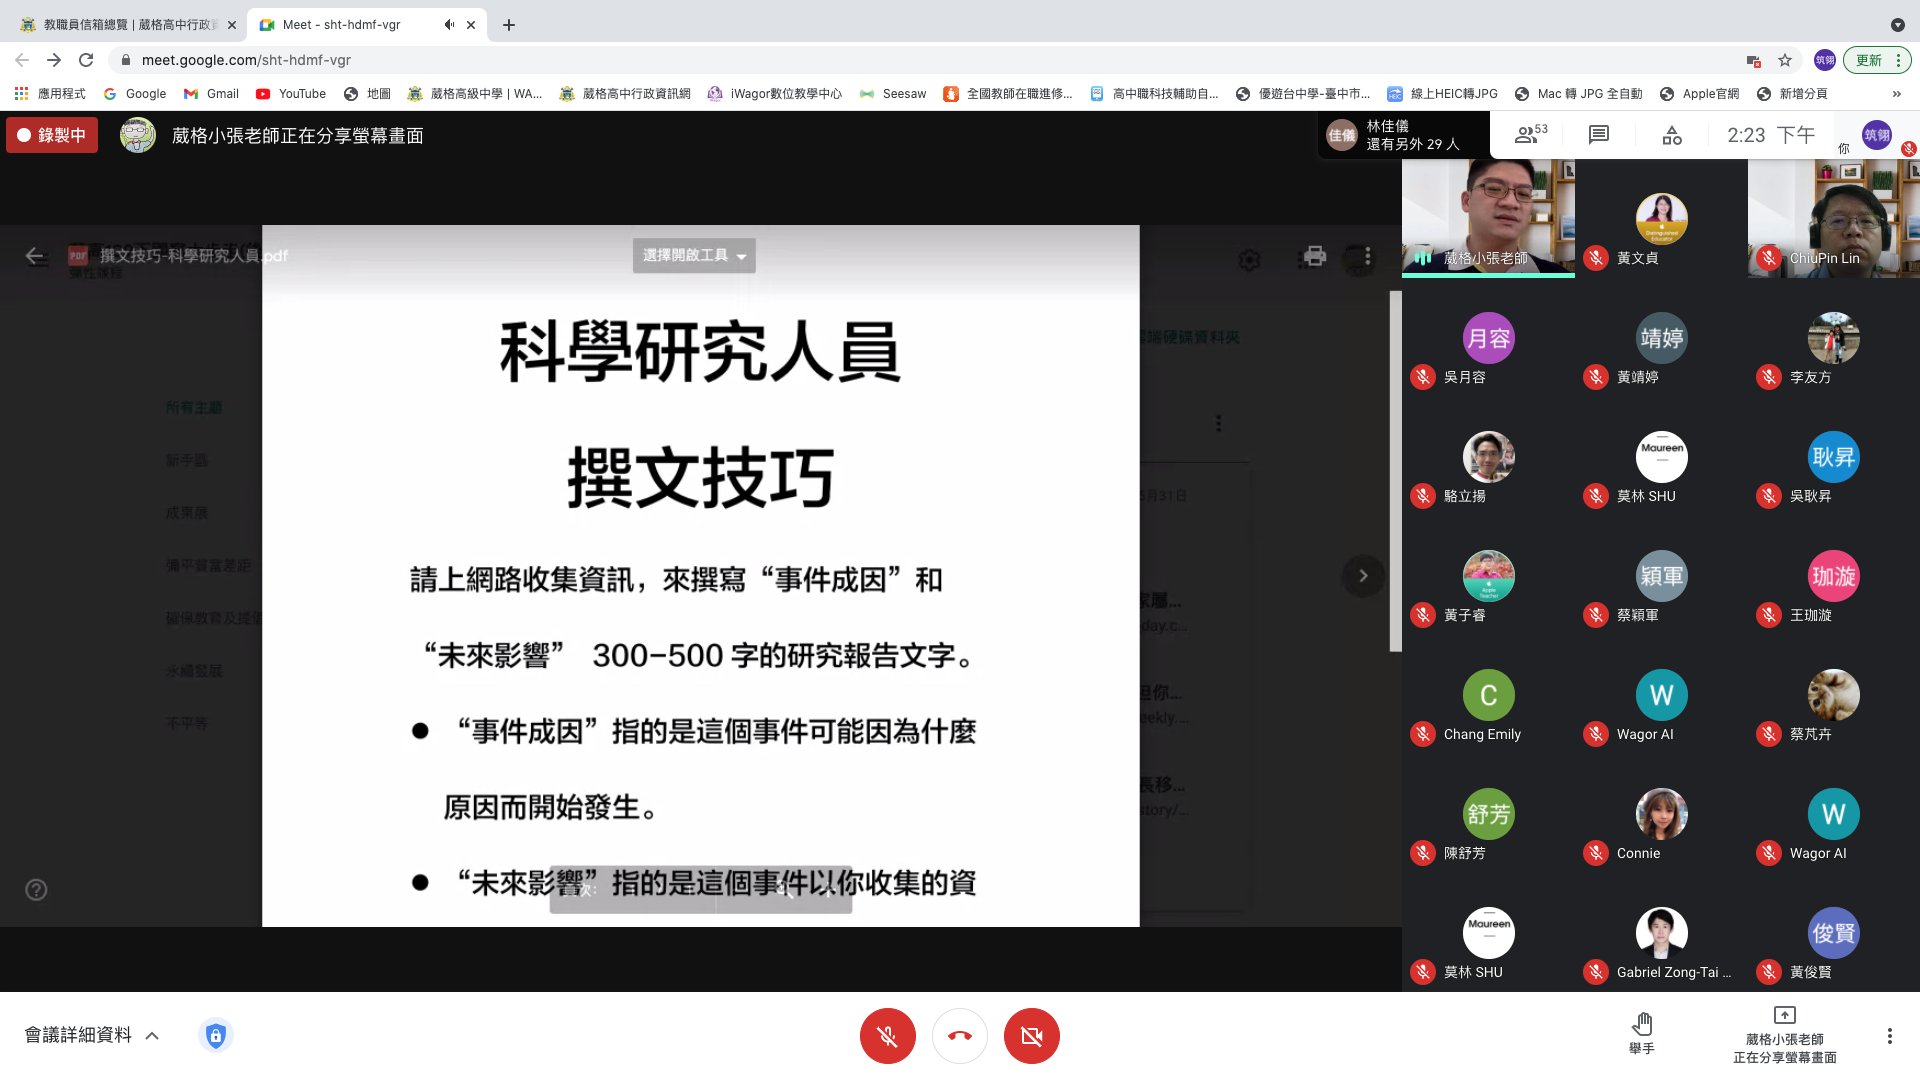Open the participants list icon
Image resolution: width=1920 pixels, height=1080 pixels.
[x=1528, y=135]
